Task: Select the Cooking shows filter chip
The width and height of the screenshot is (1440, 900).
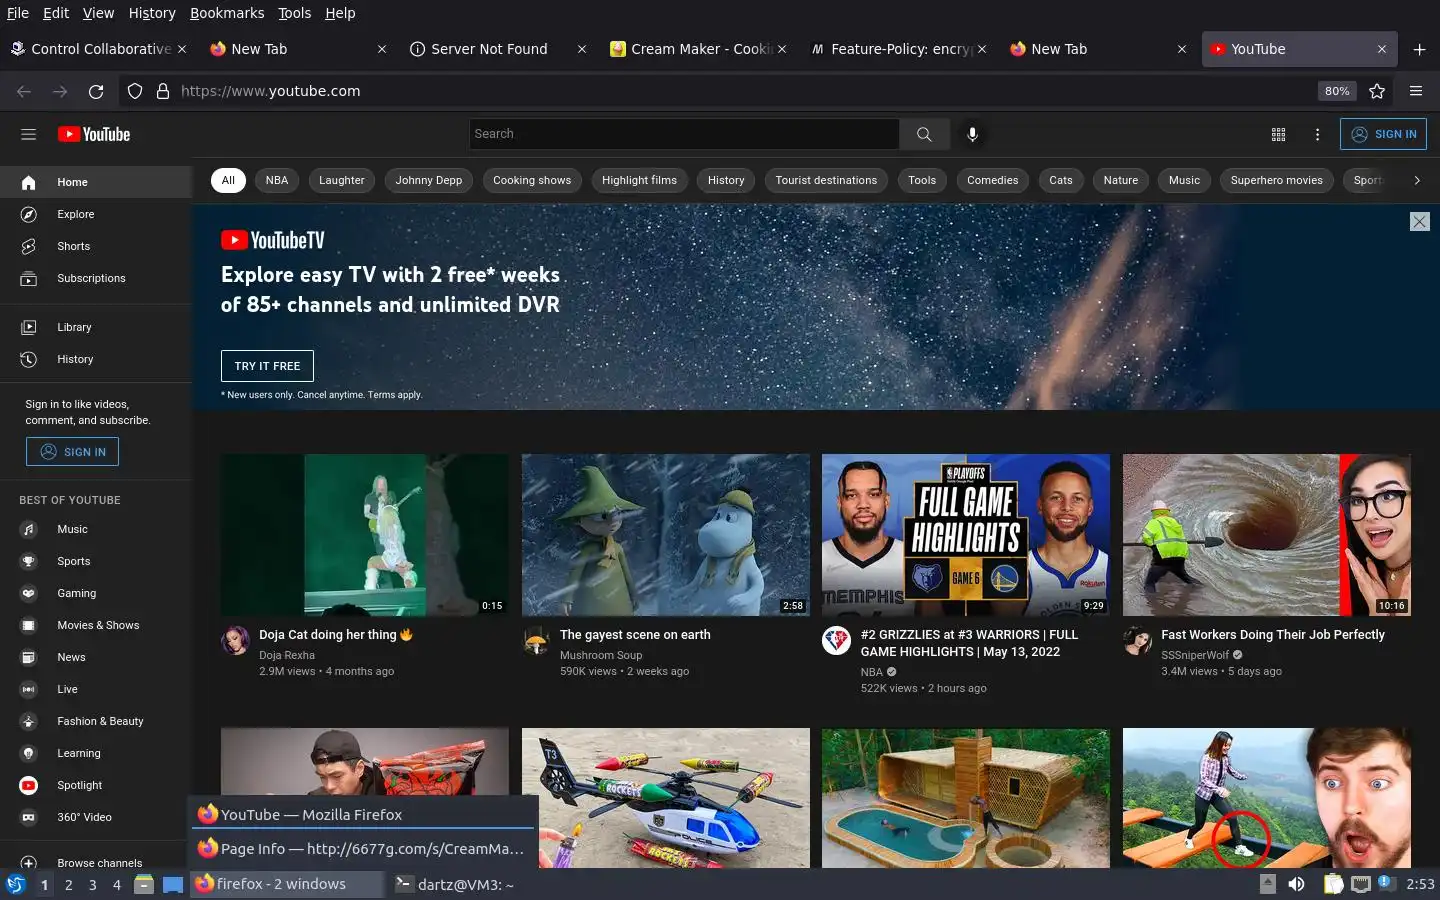Action: click(x=532, y=180)
